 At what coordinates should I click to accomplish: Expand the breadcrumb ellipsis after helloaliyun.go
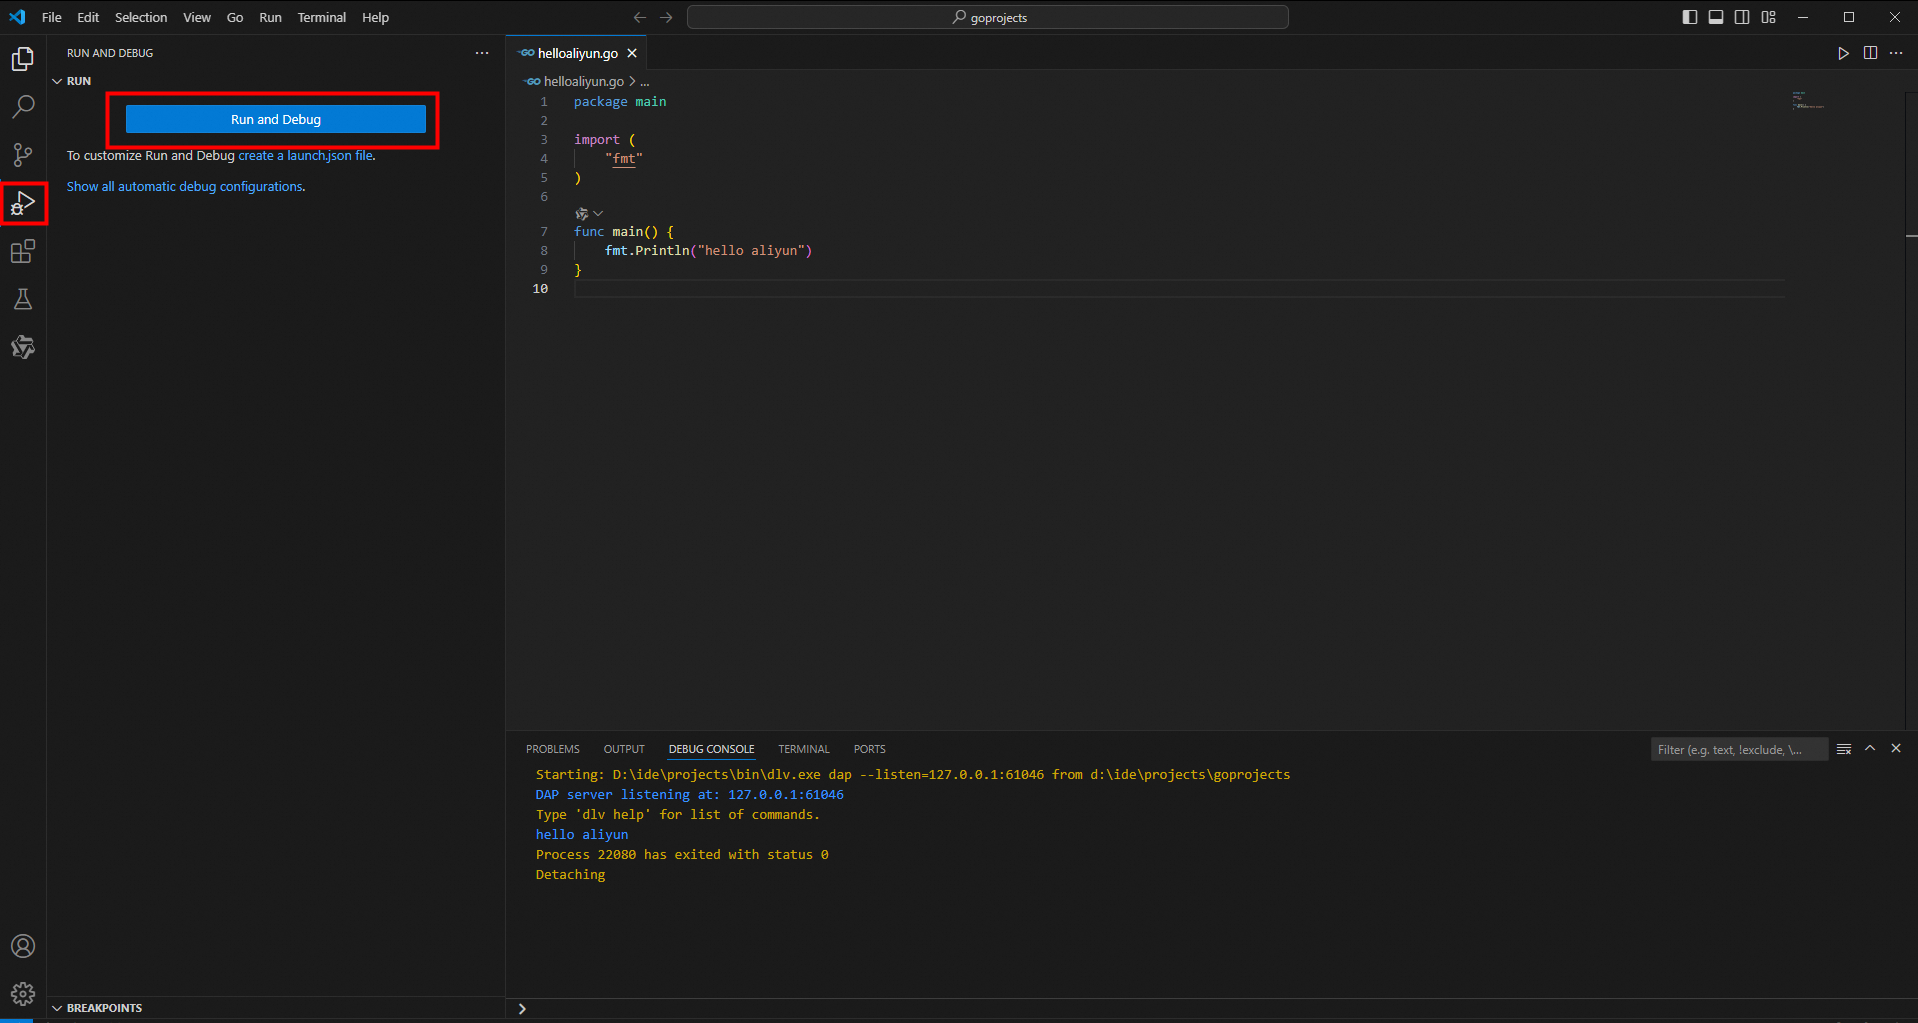(645, 82)
